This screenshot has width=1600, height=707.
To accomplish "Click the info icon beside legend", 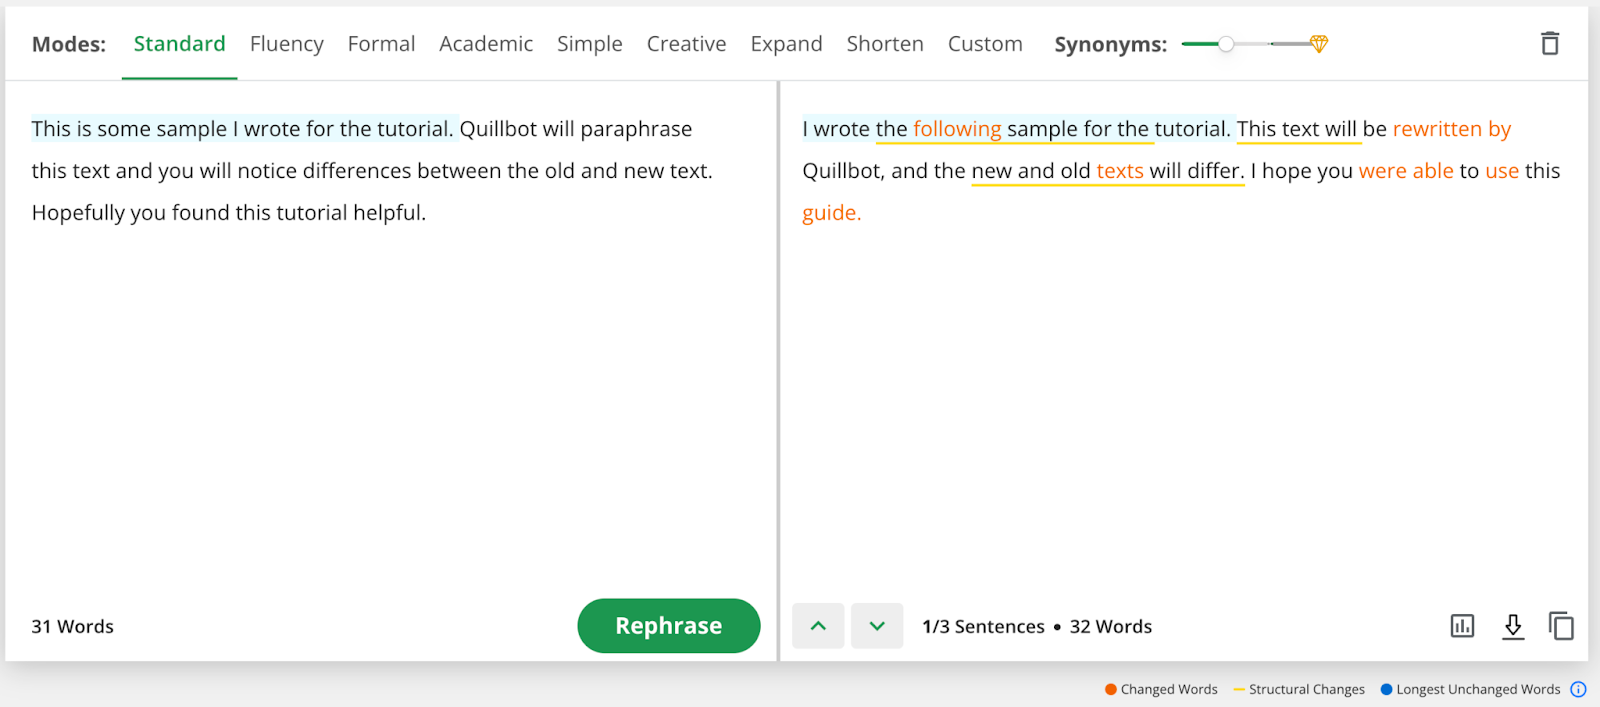I will pyautogui.click(x=1578, y=689).
